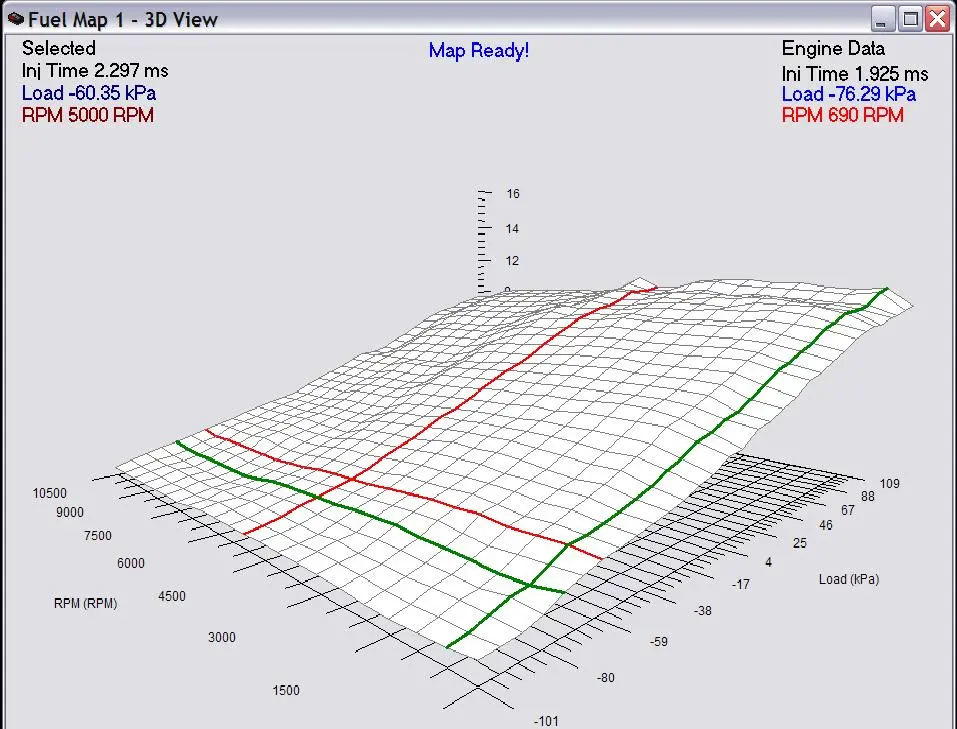Select the red RPM 5000 RPM value
The image size is (957, 729).
88,115
